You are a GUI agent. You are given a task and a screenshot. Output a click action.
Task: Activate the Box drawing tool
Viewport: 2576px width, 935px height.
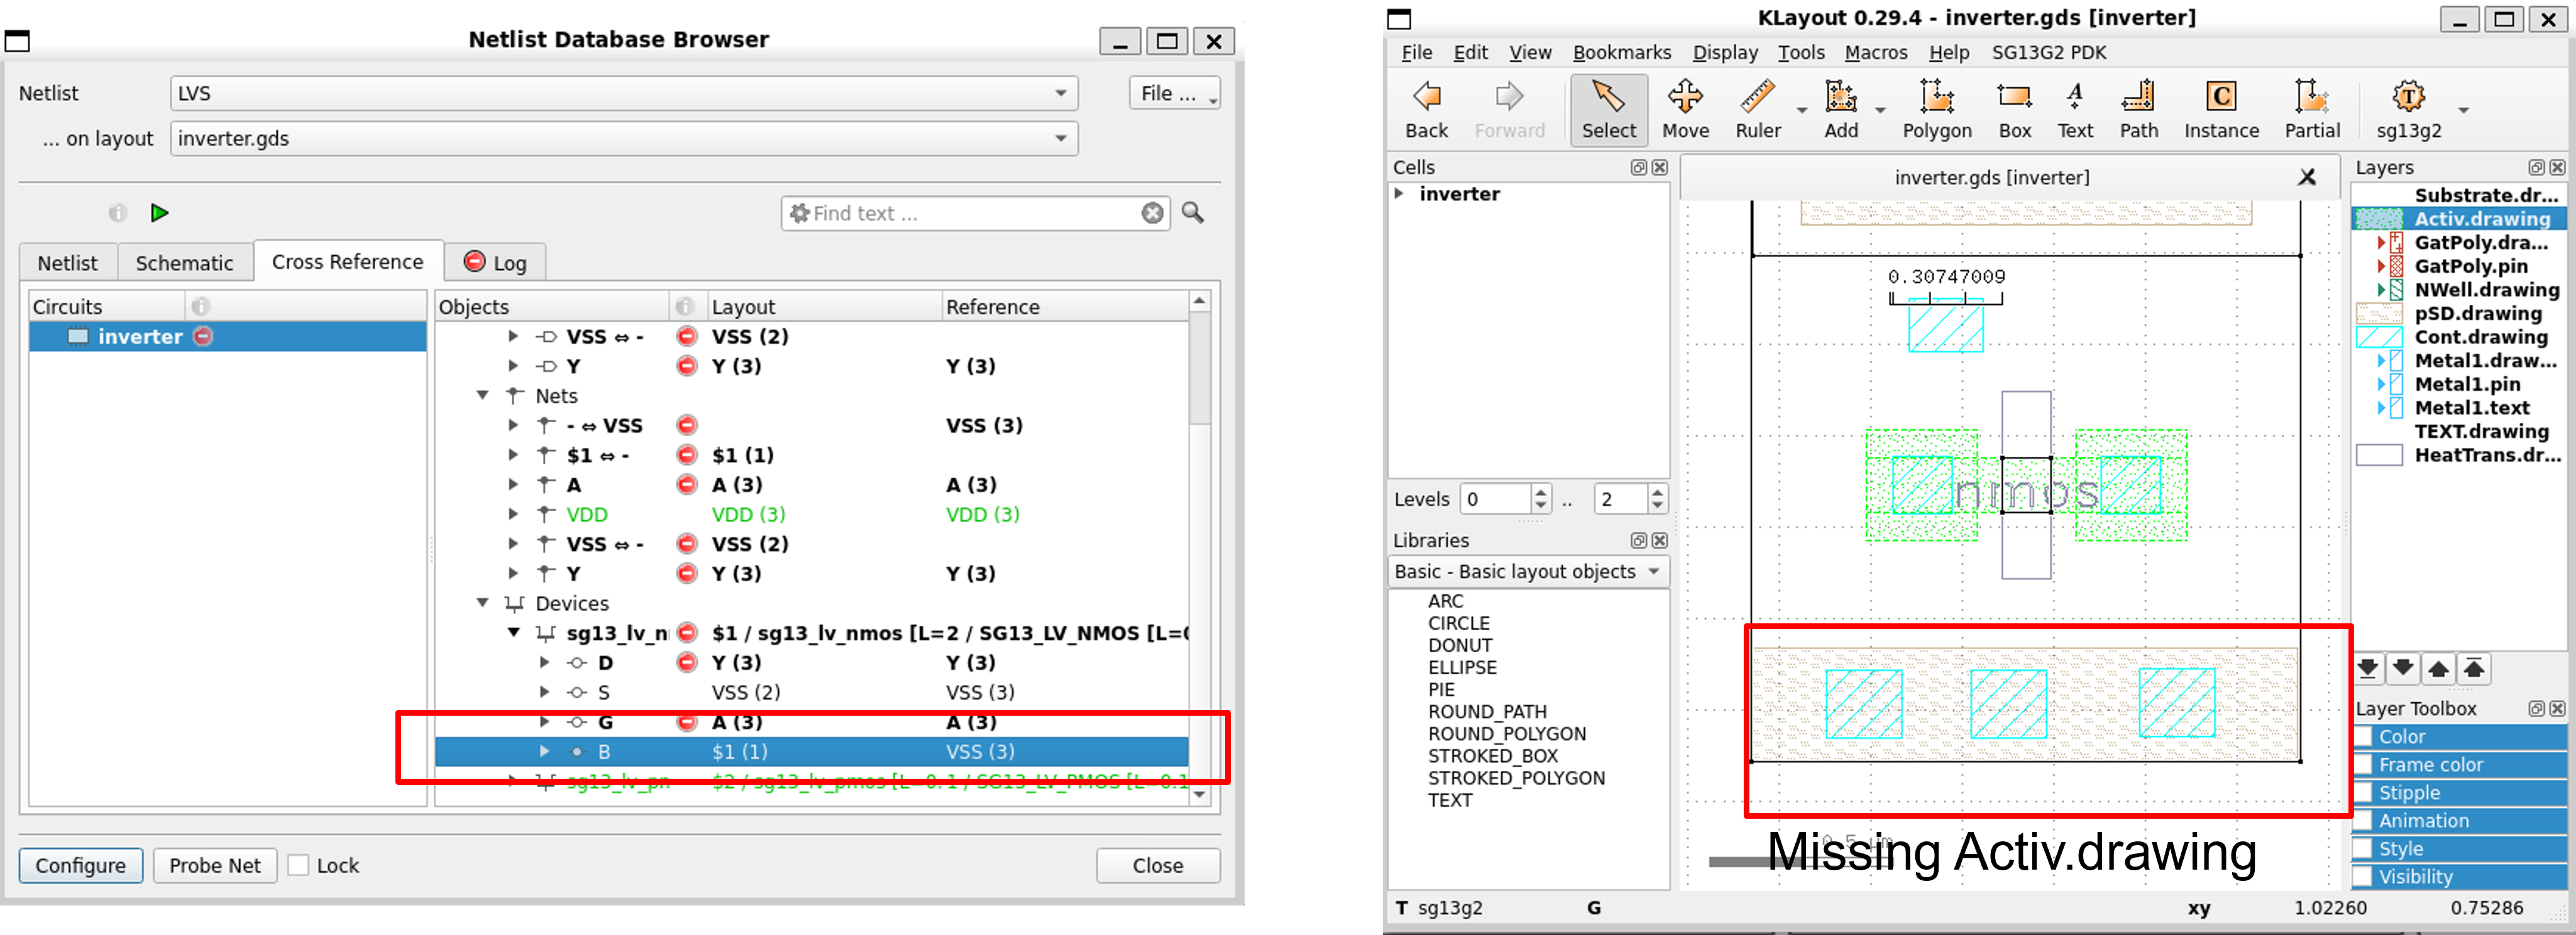tap(2014, 108)
